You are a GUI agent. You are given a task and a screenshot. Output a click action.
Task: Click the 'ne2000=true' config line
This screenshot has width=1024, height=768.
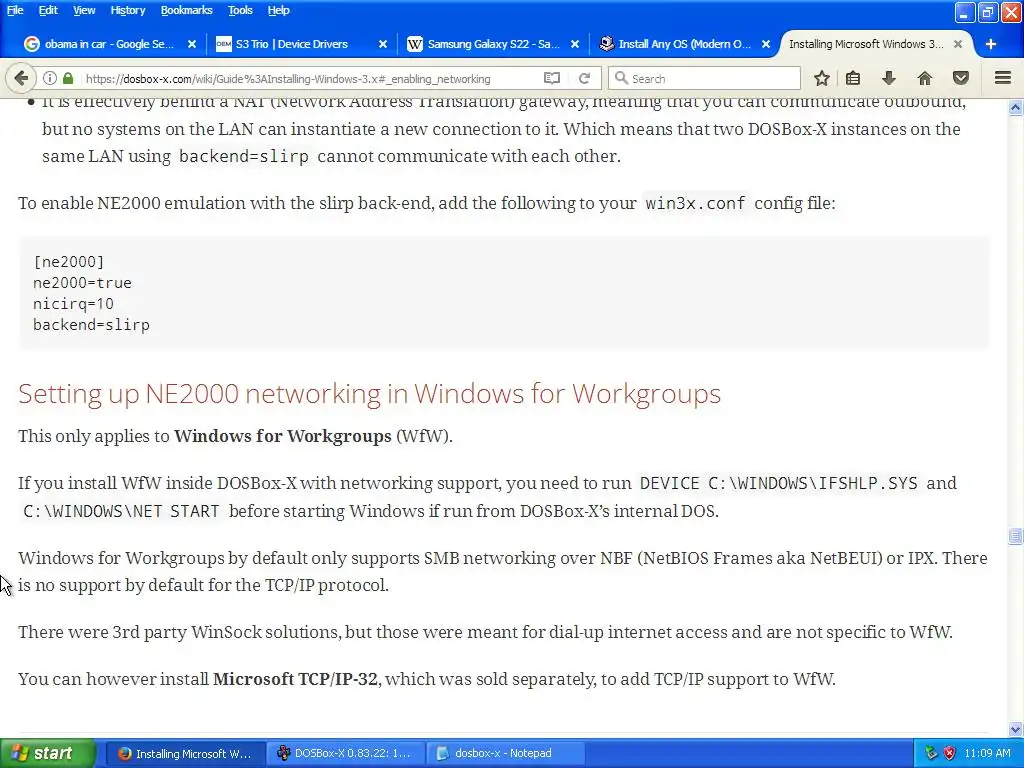pyautogui.click(x=82, y=283)
